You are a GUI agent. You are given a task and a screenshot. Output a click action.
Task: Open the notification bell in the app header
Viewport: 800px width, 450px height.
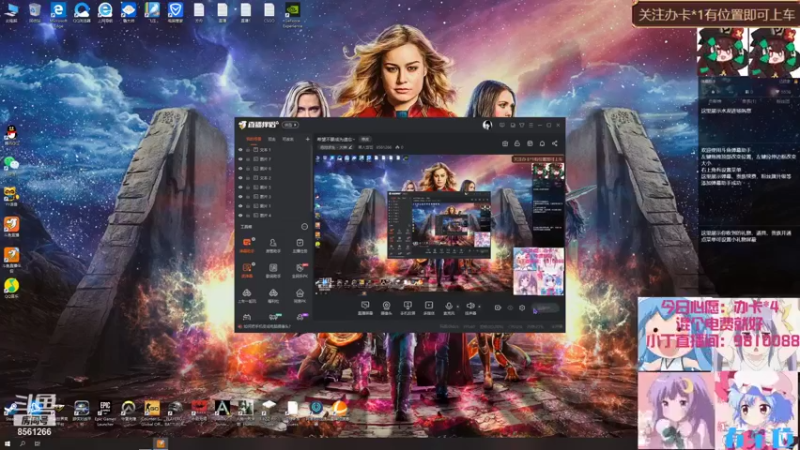542,143
